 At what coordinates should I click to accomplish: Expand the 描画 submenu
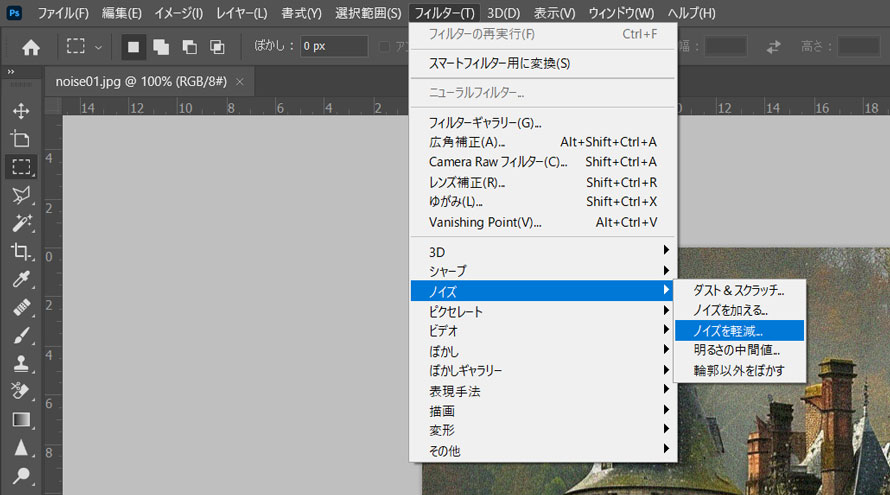pyautogui.click(x=543, y=410)
